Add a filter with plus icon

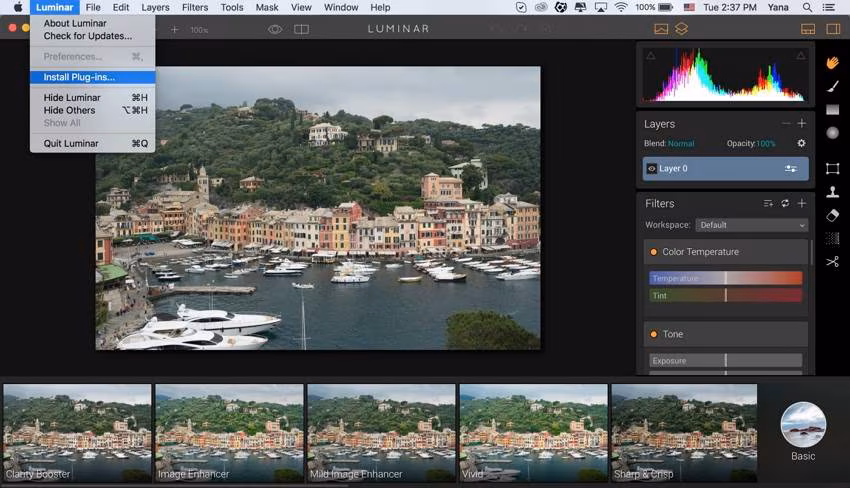coord(802,203)
